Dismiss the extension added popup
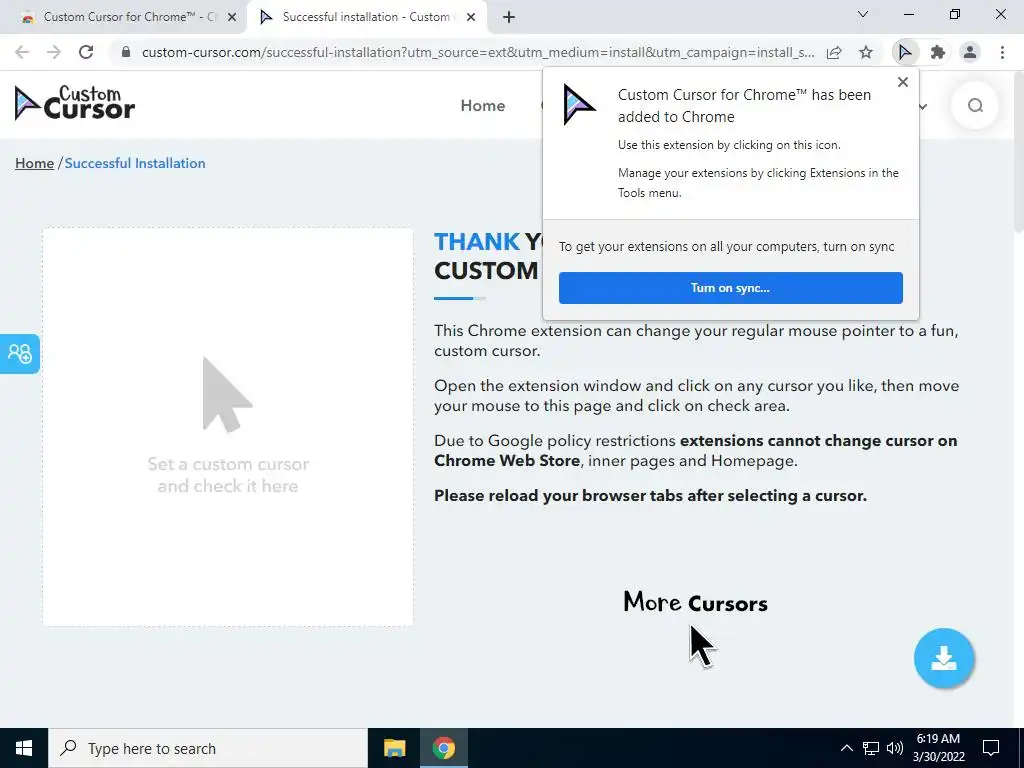The width and height of the screenshot is (1024, 768). [903, 82]
